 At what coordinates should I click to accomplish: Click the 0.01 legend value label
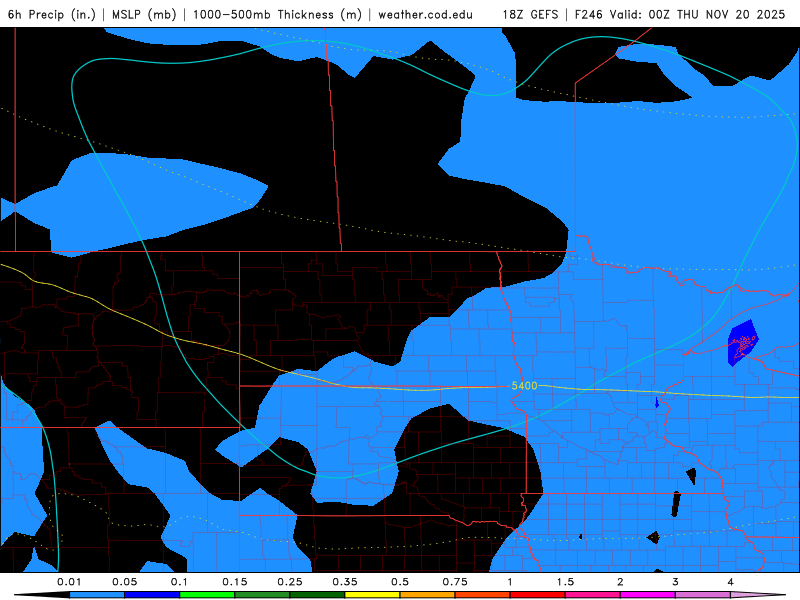click(x=69, y=582)
